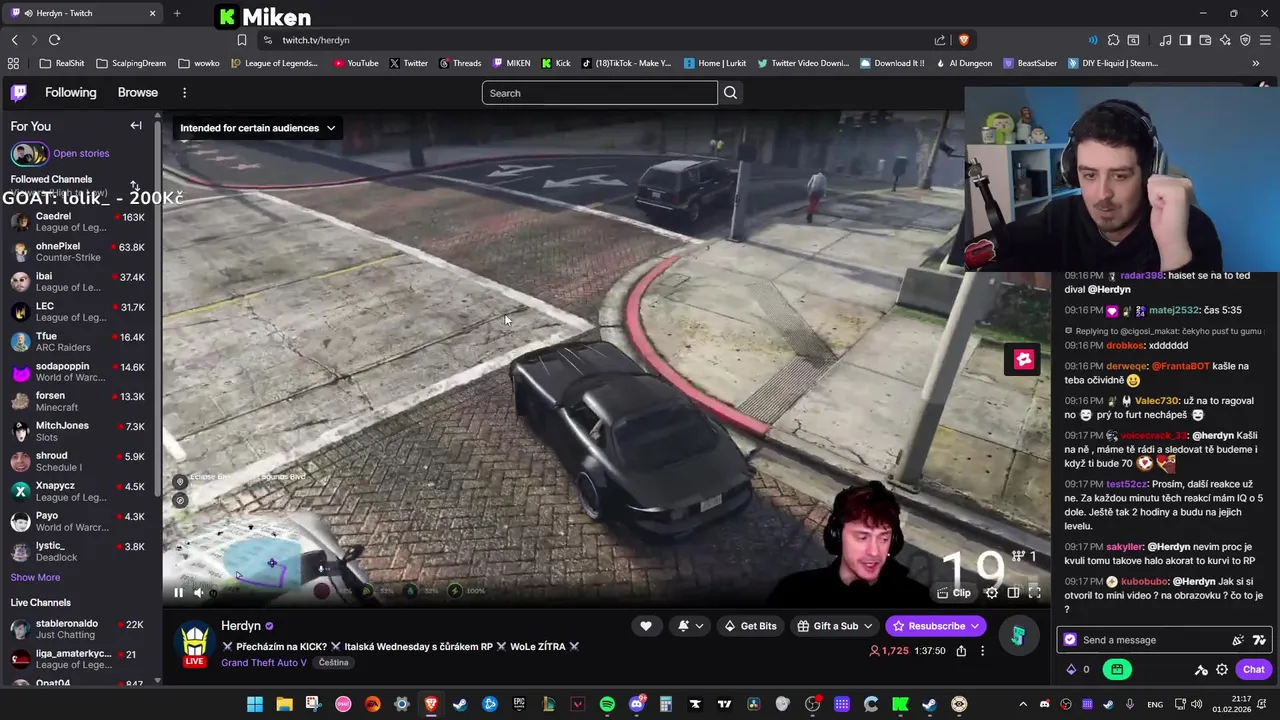
Task: Expand the 'Intended for certain audiences' label
Action: point(257,128)
